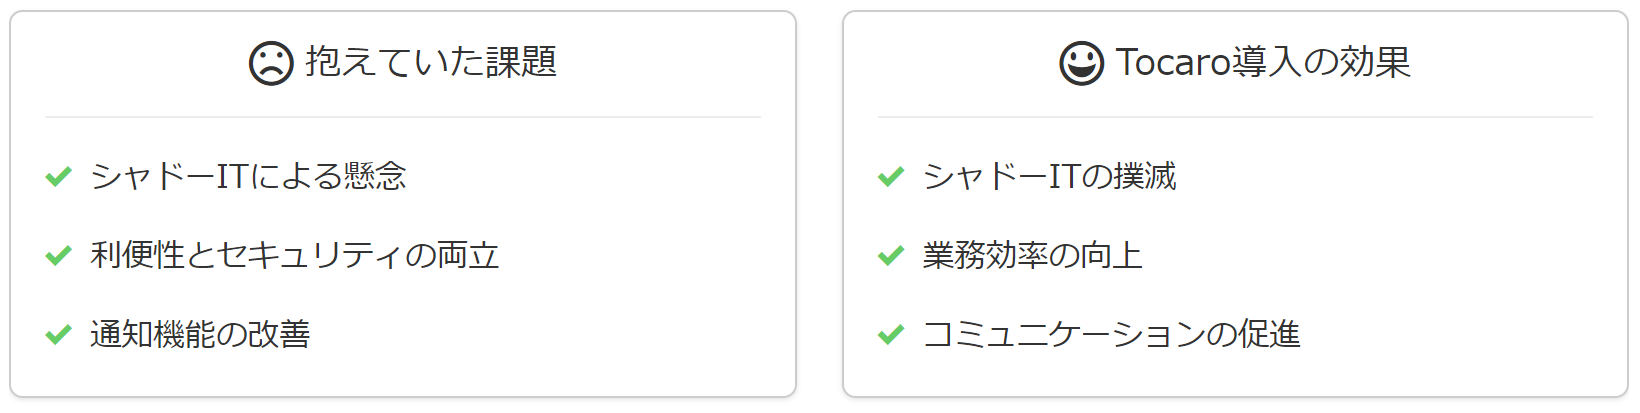Click the checkmark beside コミュニケーションの促進
This screenshot has width=1640, height=413.
point(891,334)
